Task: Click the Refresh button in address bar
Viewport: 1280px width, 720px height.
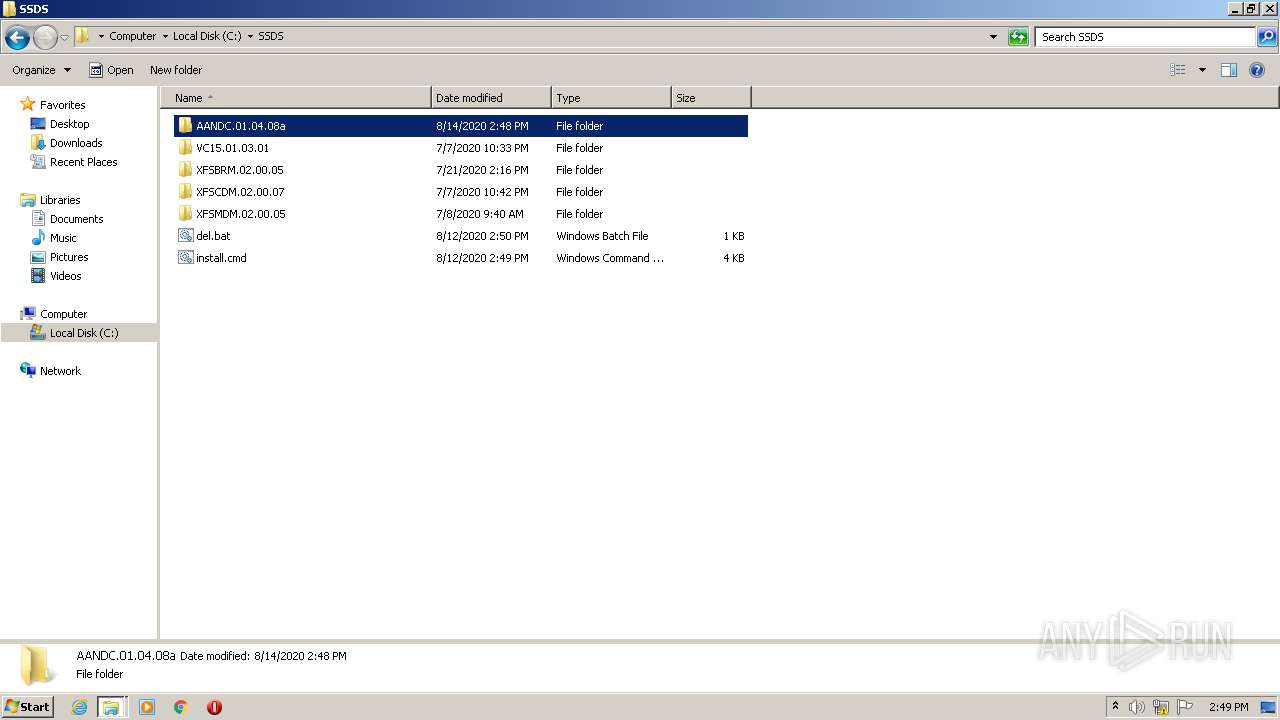Action: (1018, 37)
